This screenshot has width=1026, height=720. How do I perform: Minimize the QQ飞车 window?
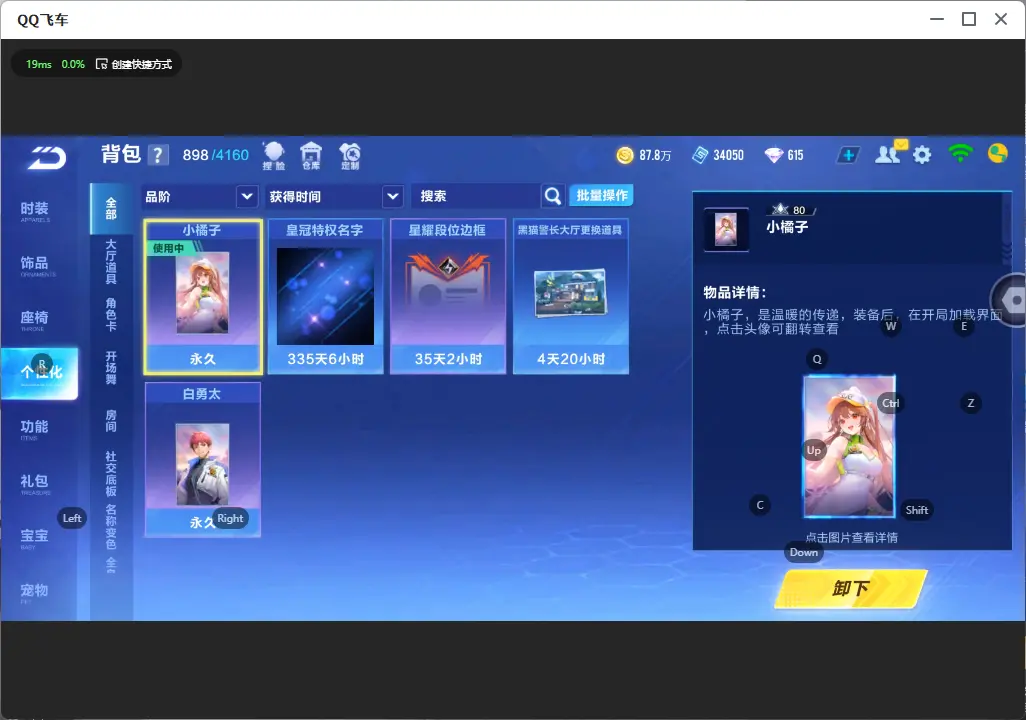point(937,19)
